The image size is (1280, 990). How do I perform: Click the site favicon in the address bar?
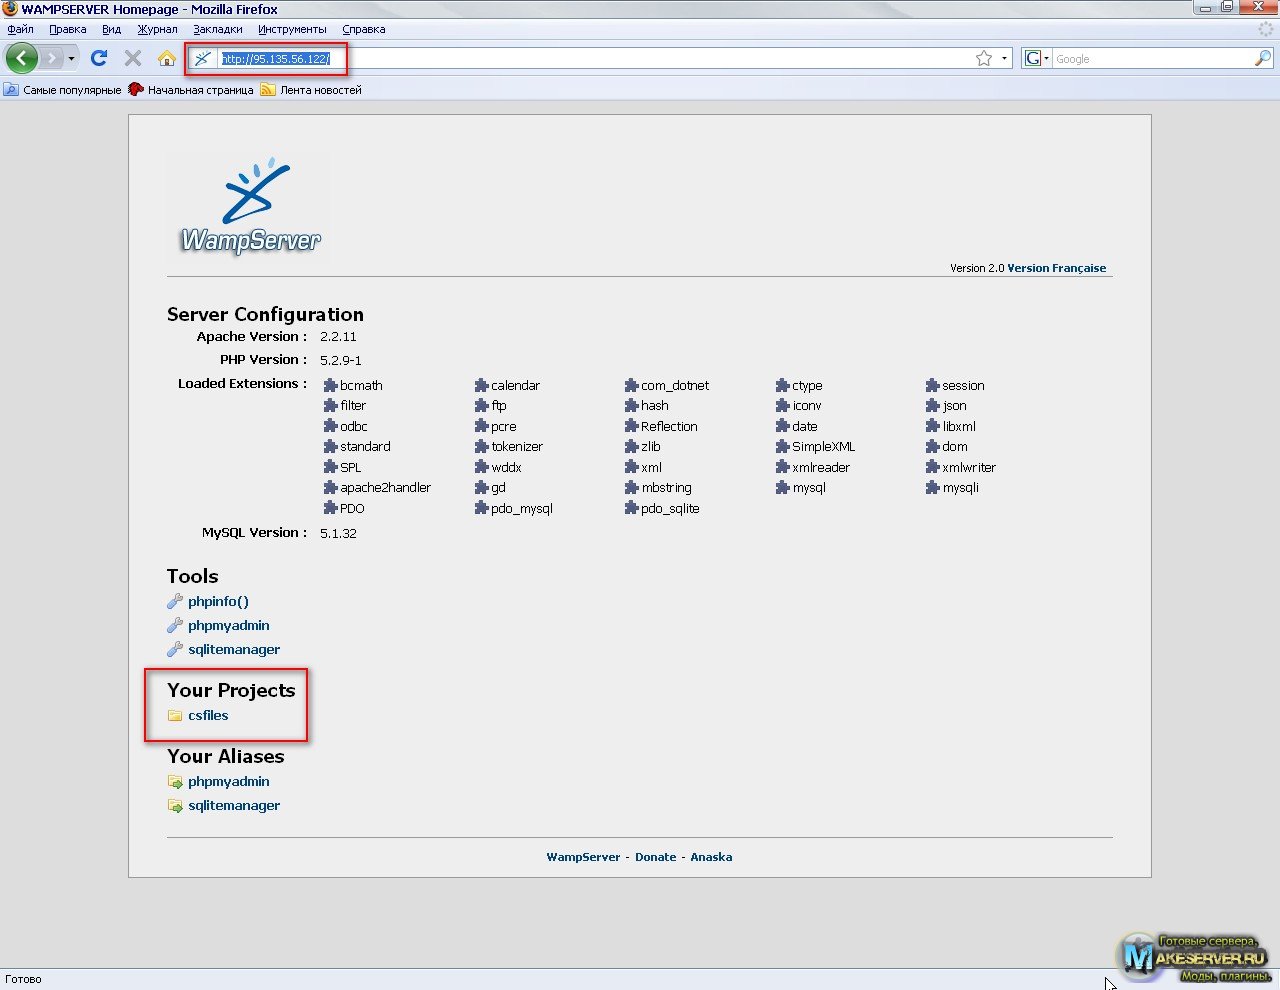pos(203,58)
